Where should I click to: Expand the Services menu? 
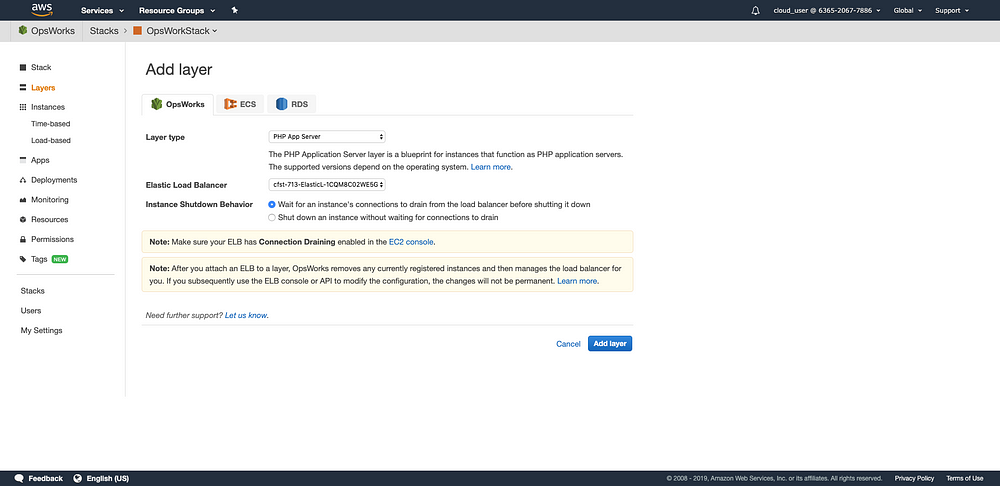(x=102, y=10)
